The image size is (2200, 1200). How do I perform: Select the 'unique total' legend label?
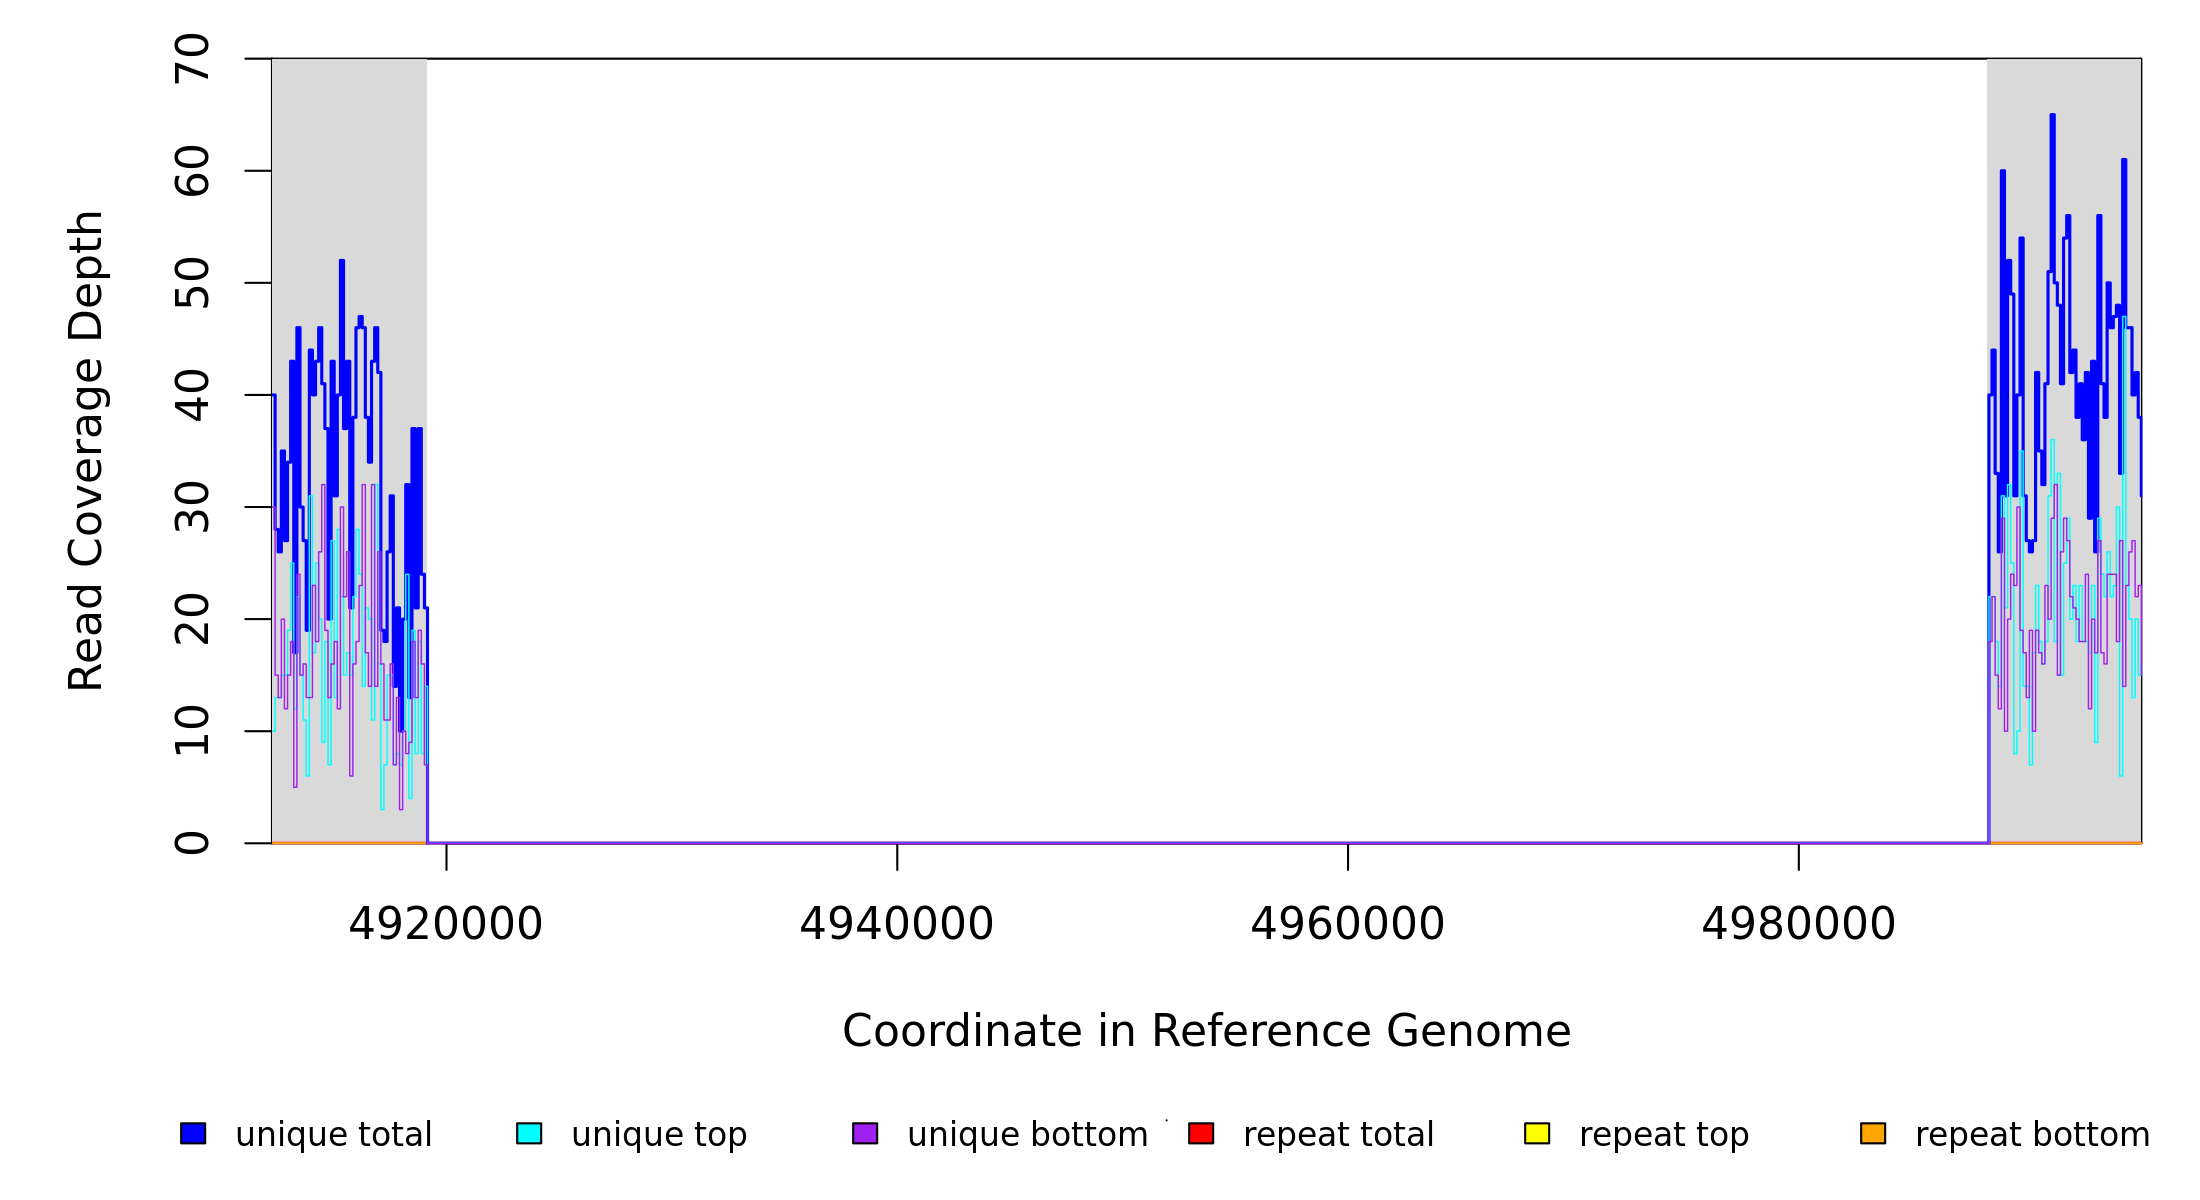(x=333, y=1135)
